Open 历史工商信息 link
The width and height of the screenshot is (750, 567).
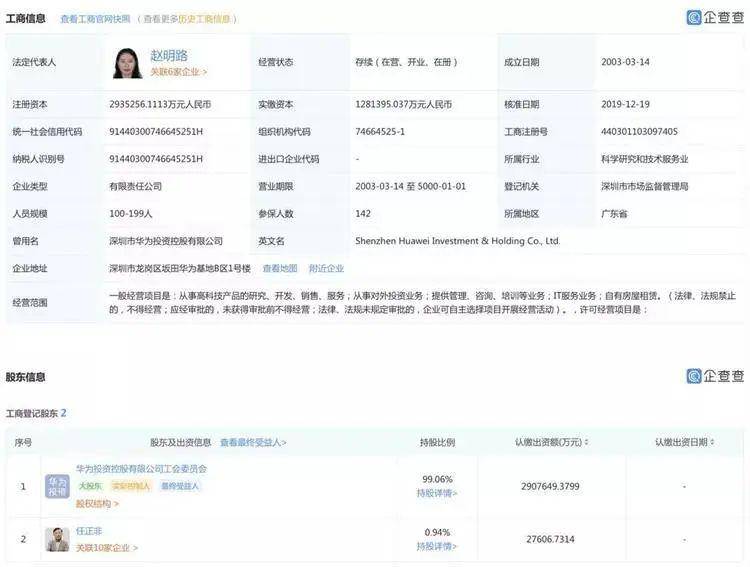(204, 19)
